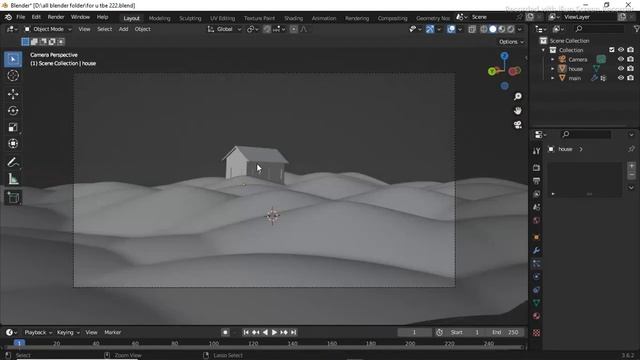The height and width of the screenshot is (360, 640).
Task: Hide the house object in viewport
Action: [x=621, y=69]
